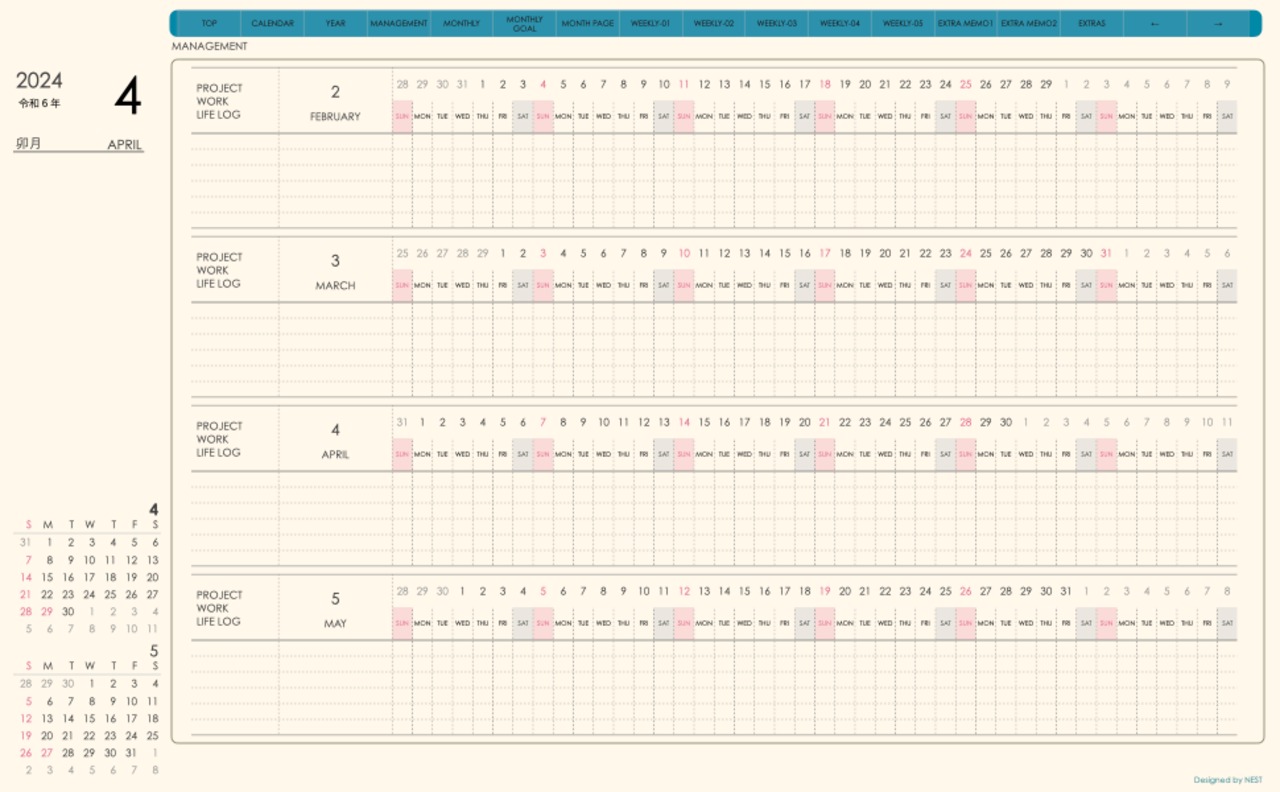Click date 14 in the April timeline
Screen dimensions: 1280x792
(684, 423)
